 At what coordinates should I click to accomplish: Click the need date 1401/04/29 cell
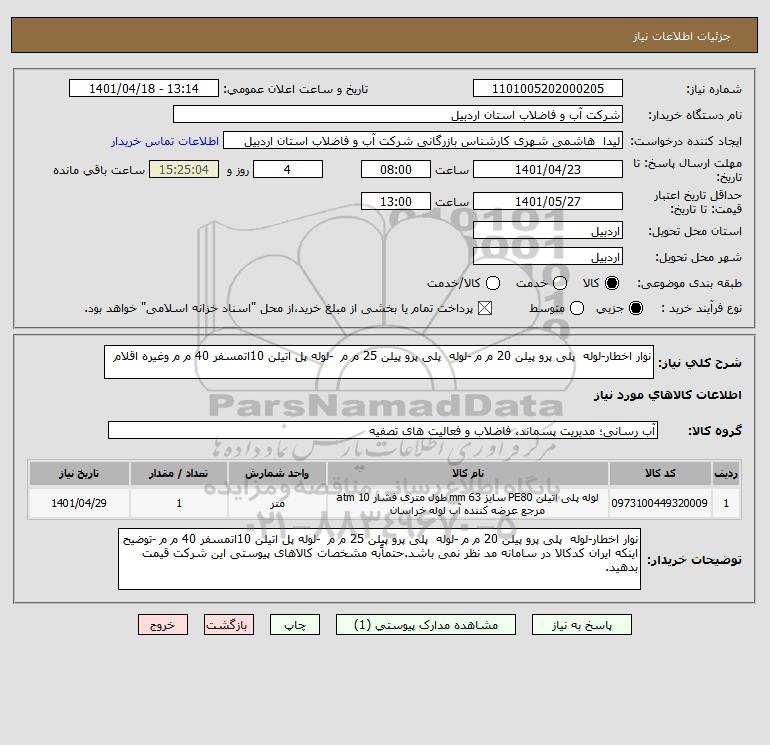[79, 503]
